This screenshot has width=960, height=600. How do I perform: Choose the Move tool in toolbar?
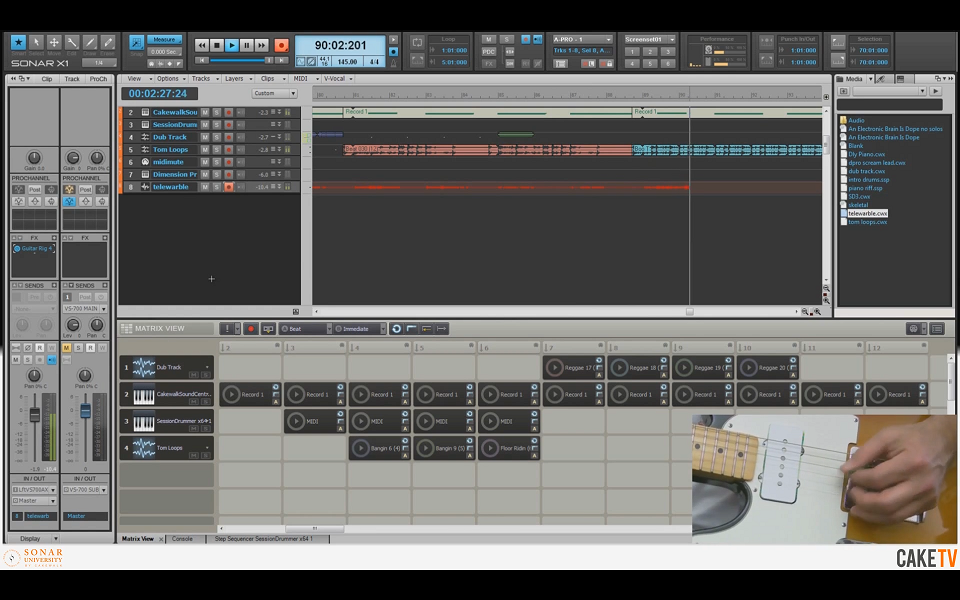pyautogui.click(x=54, y=43)
